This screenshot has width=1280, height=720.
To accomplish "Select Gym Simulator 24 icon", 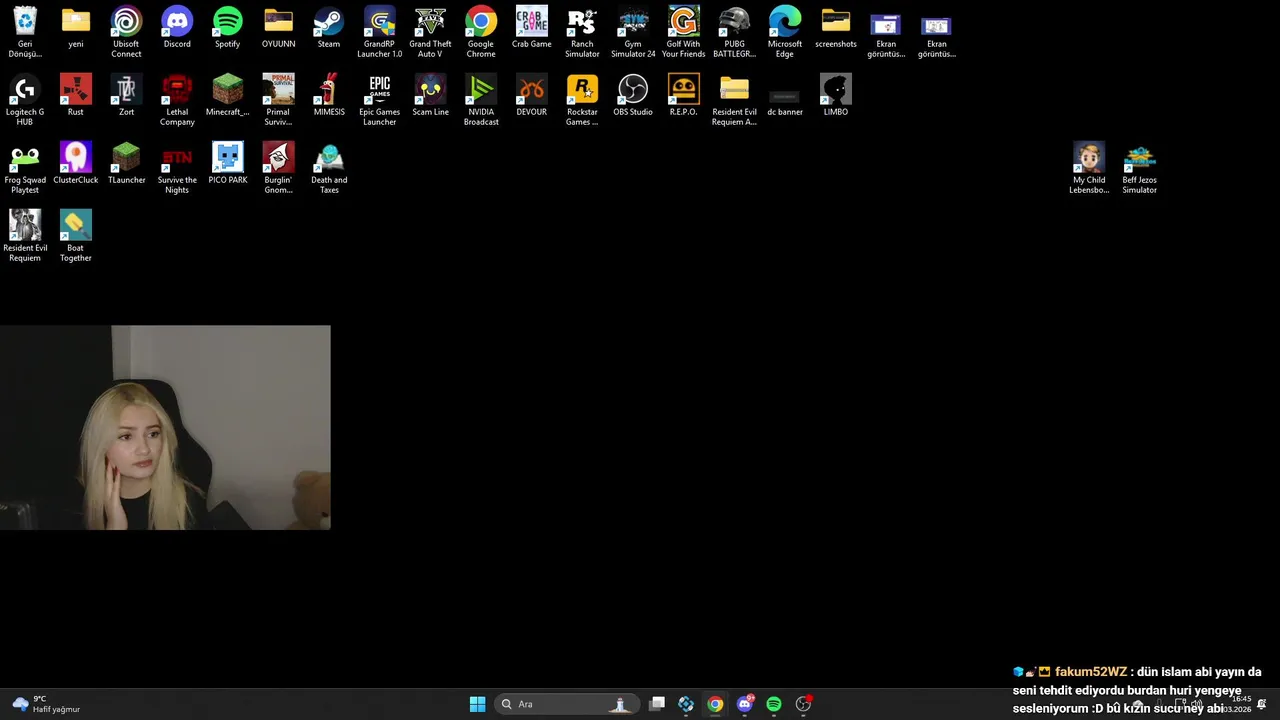I will [x=633, y=32].
